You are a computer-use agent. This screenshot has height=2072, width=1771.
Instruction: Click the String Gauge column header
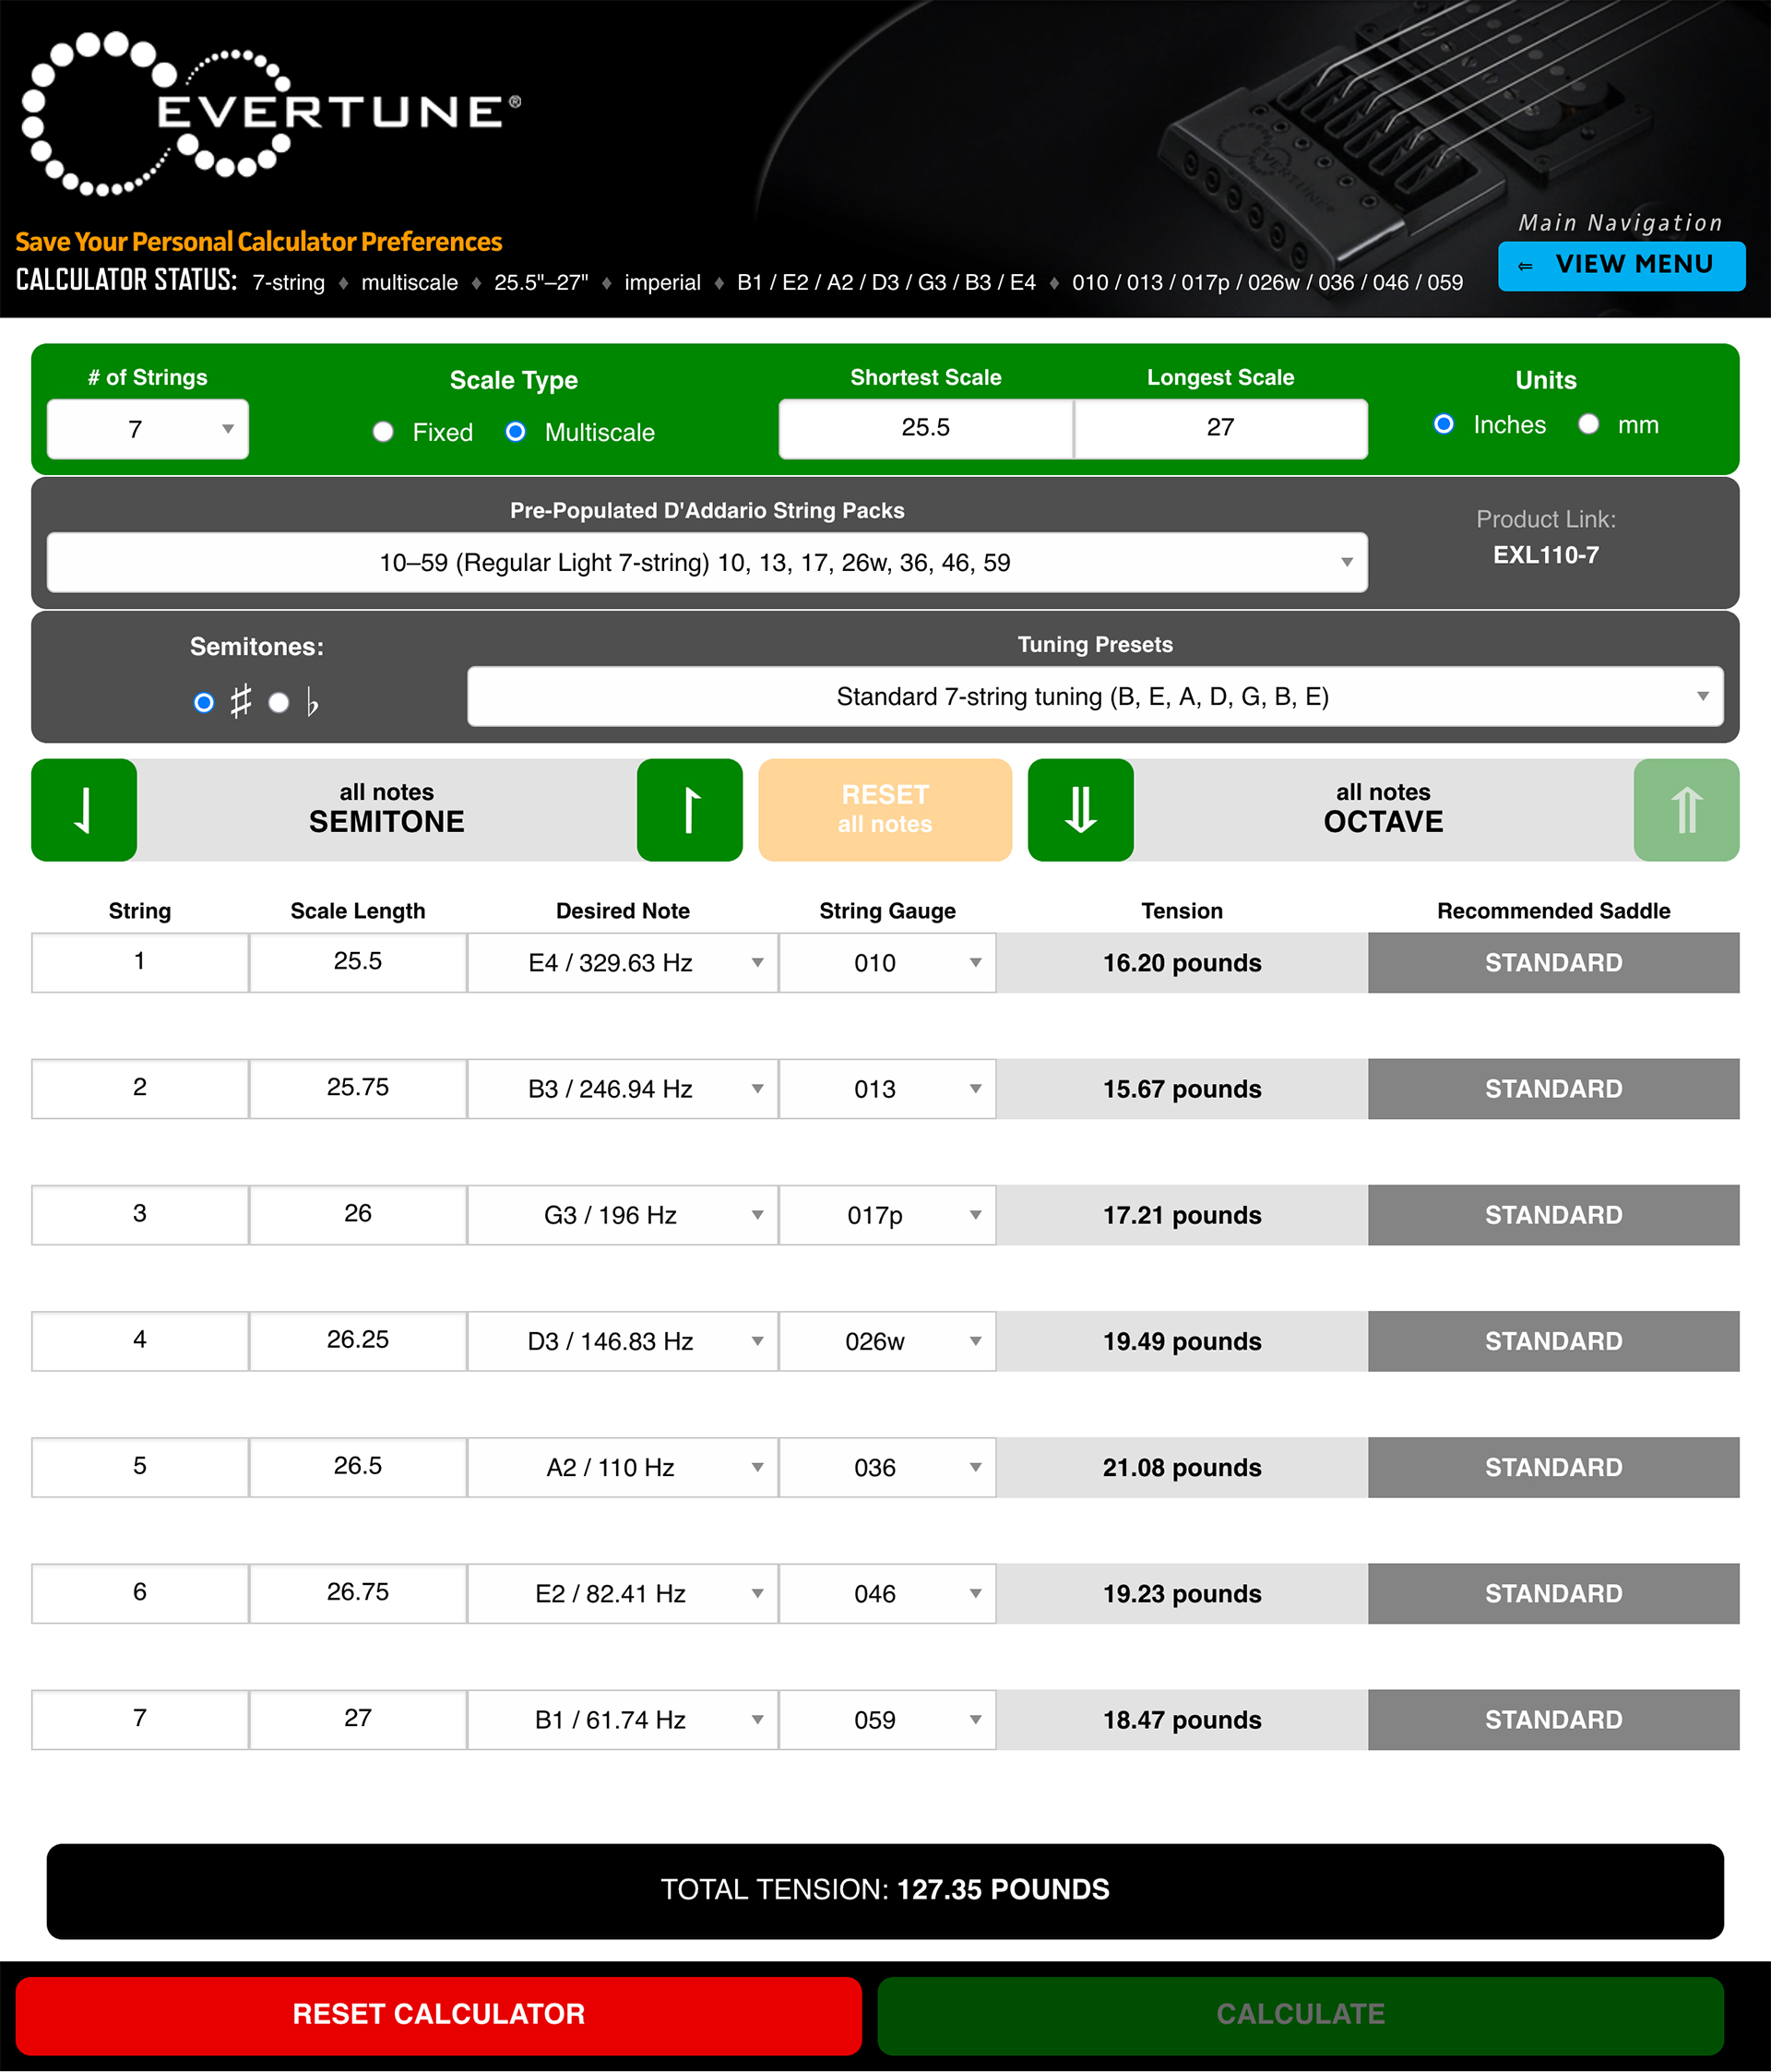click(x=887, y=911)
